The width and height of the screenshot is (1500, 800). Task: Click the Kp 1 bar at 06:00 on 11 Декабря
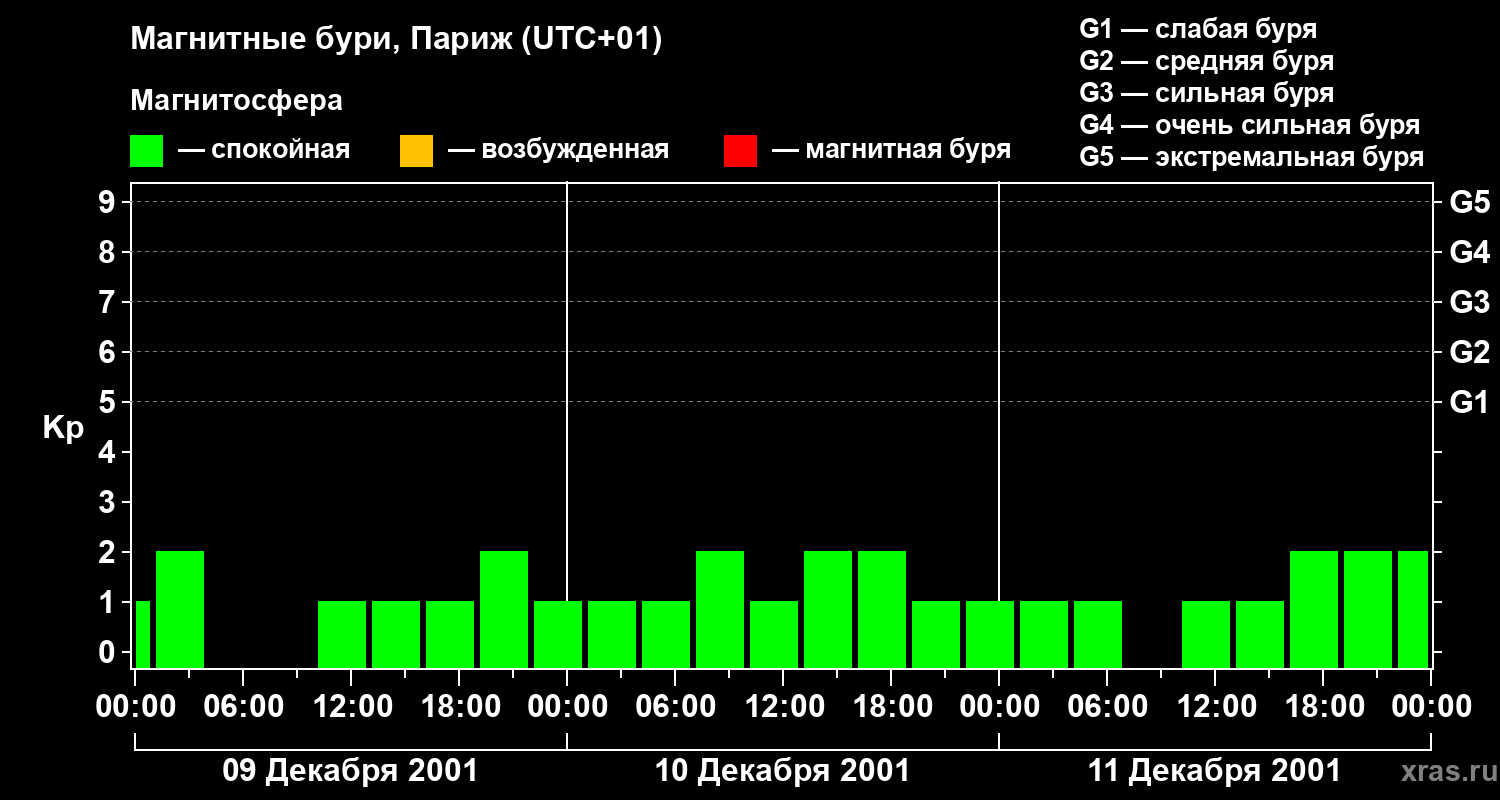pyautogui.click(x=1098, y=635)
